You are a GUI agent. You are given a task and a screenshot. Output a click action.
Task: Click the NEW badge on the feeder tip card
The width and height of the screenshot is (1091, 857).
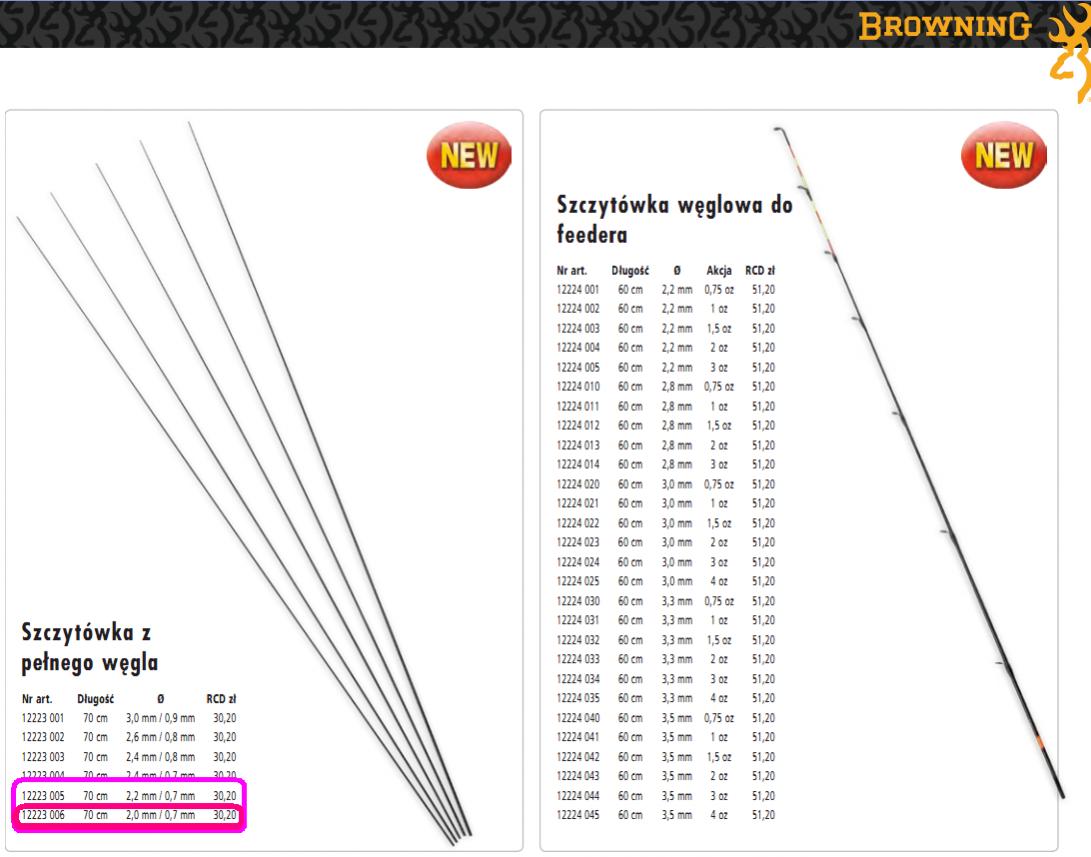[x=1003, y=155]
